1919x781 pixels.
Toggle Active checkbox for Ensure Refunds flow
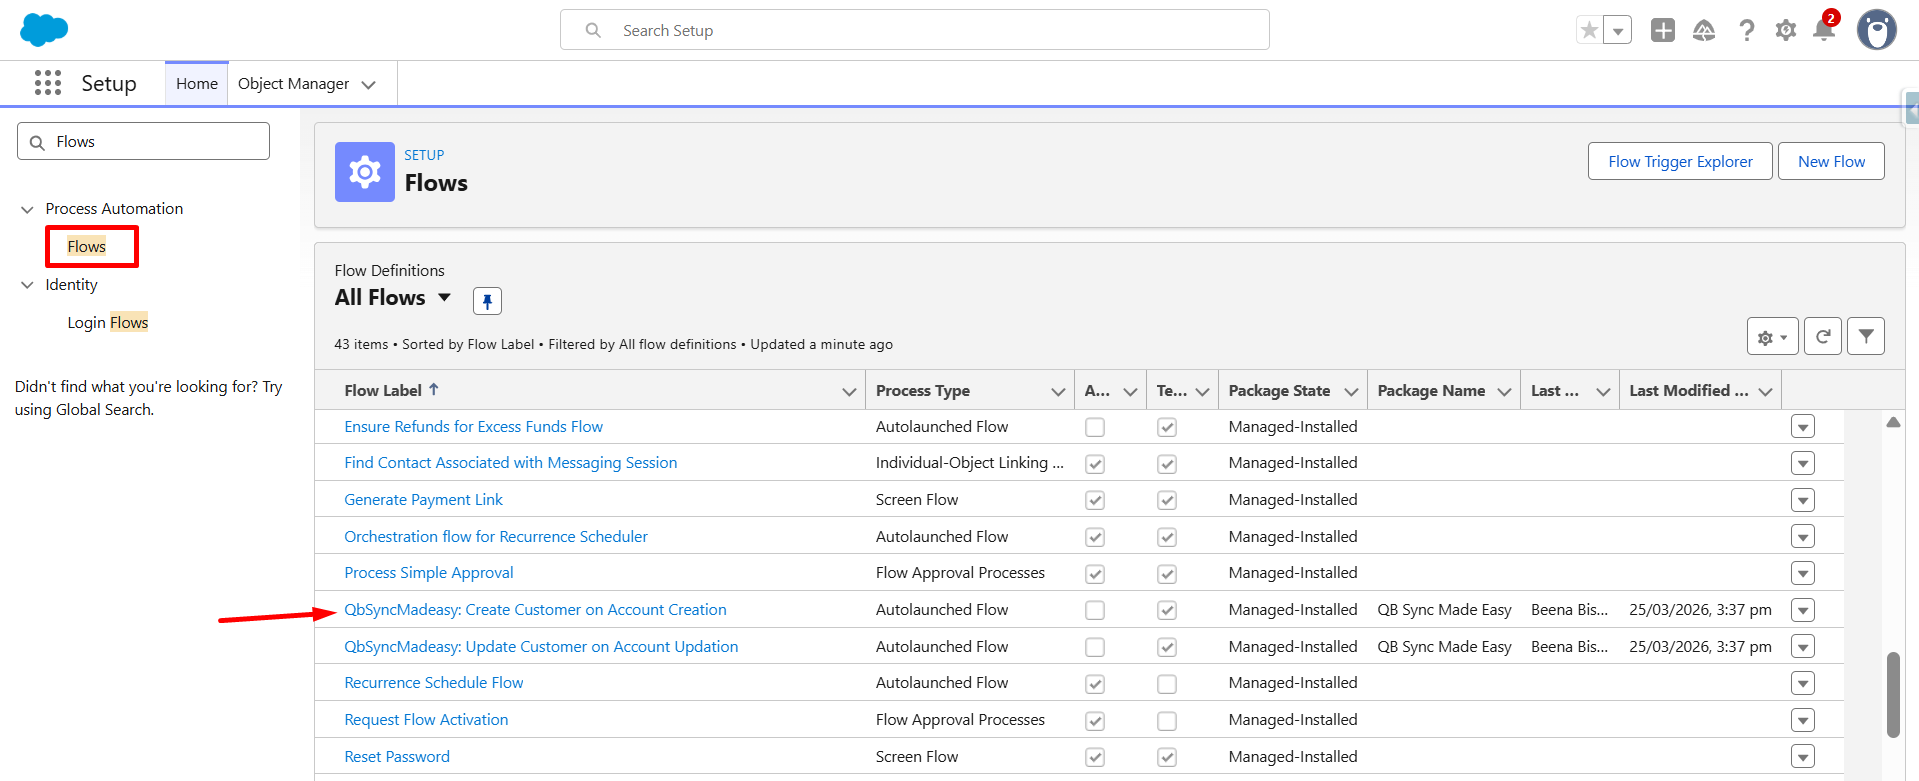point(1095,427)
